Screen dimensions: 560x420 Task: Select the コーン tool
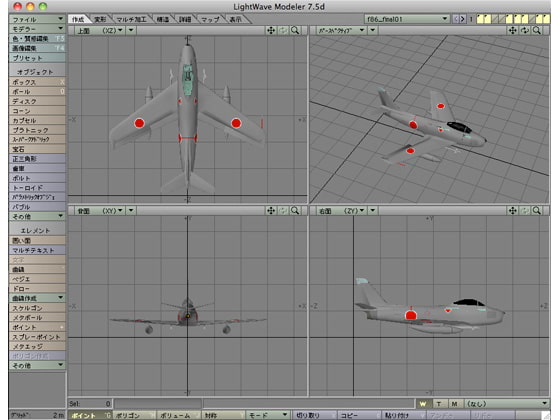click(37, 111)
